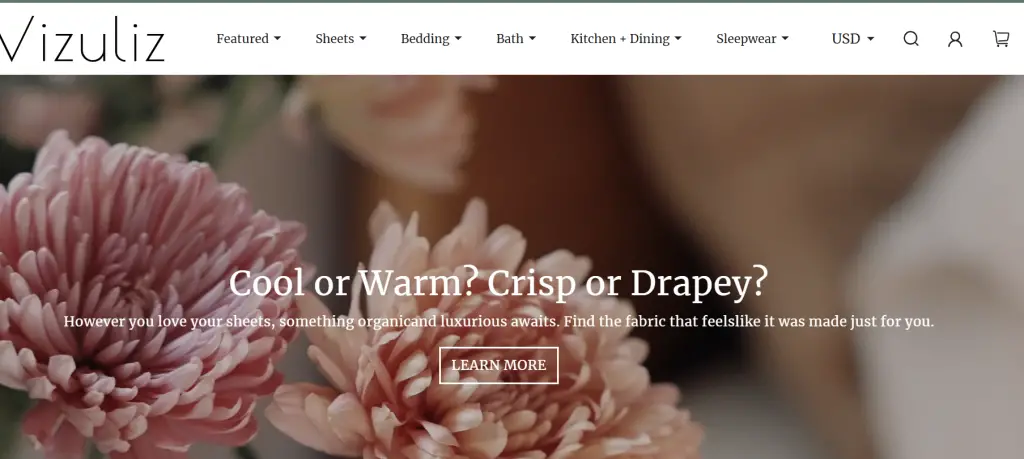Open the Featured menu item

tap(242, 39)
